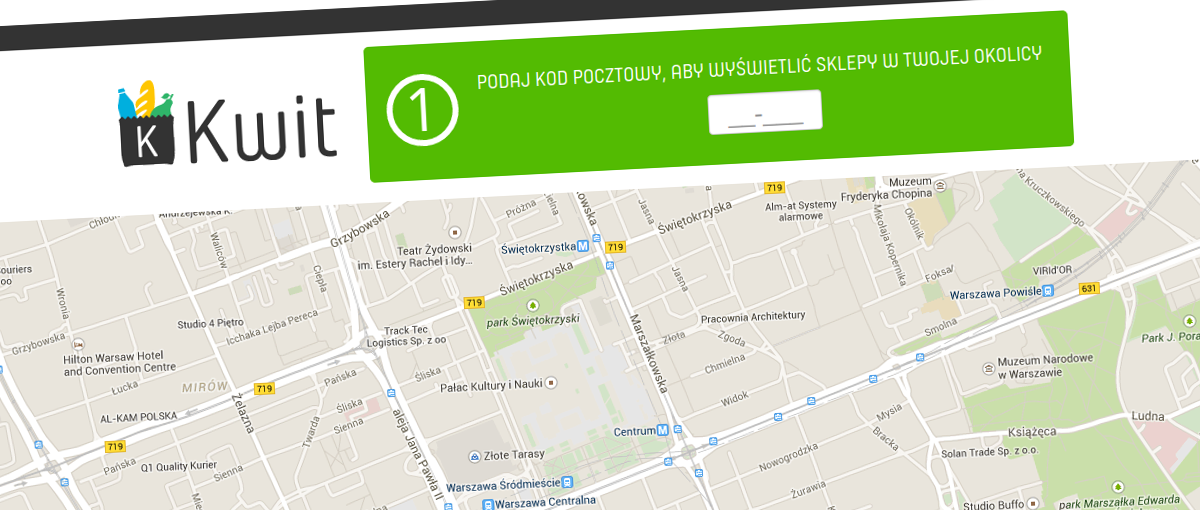Click the Q1 Quality Kurier label
The height and width of the screenshot is (510, 1200).
click(177, 466)
